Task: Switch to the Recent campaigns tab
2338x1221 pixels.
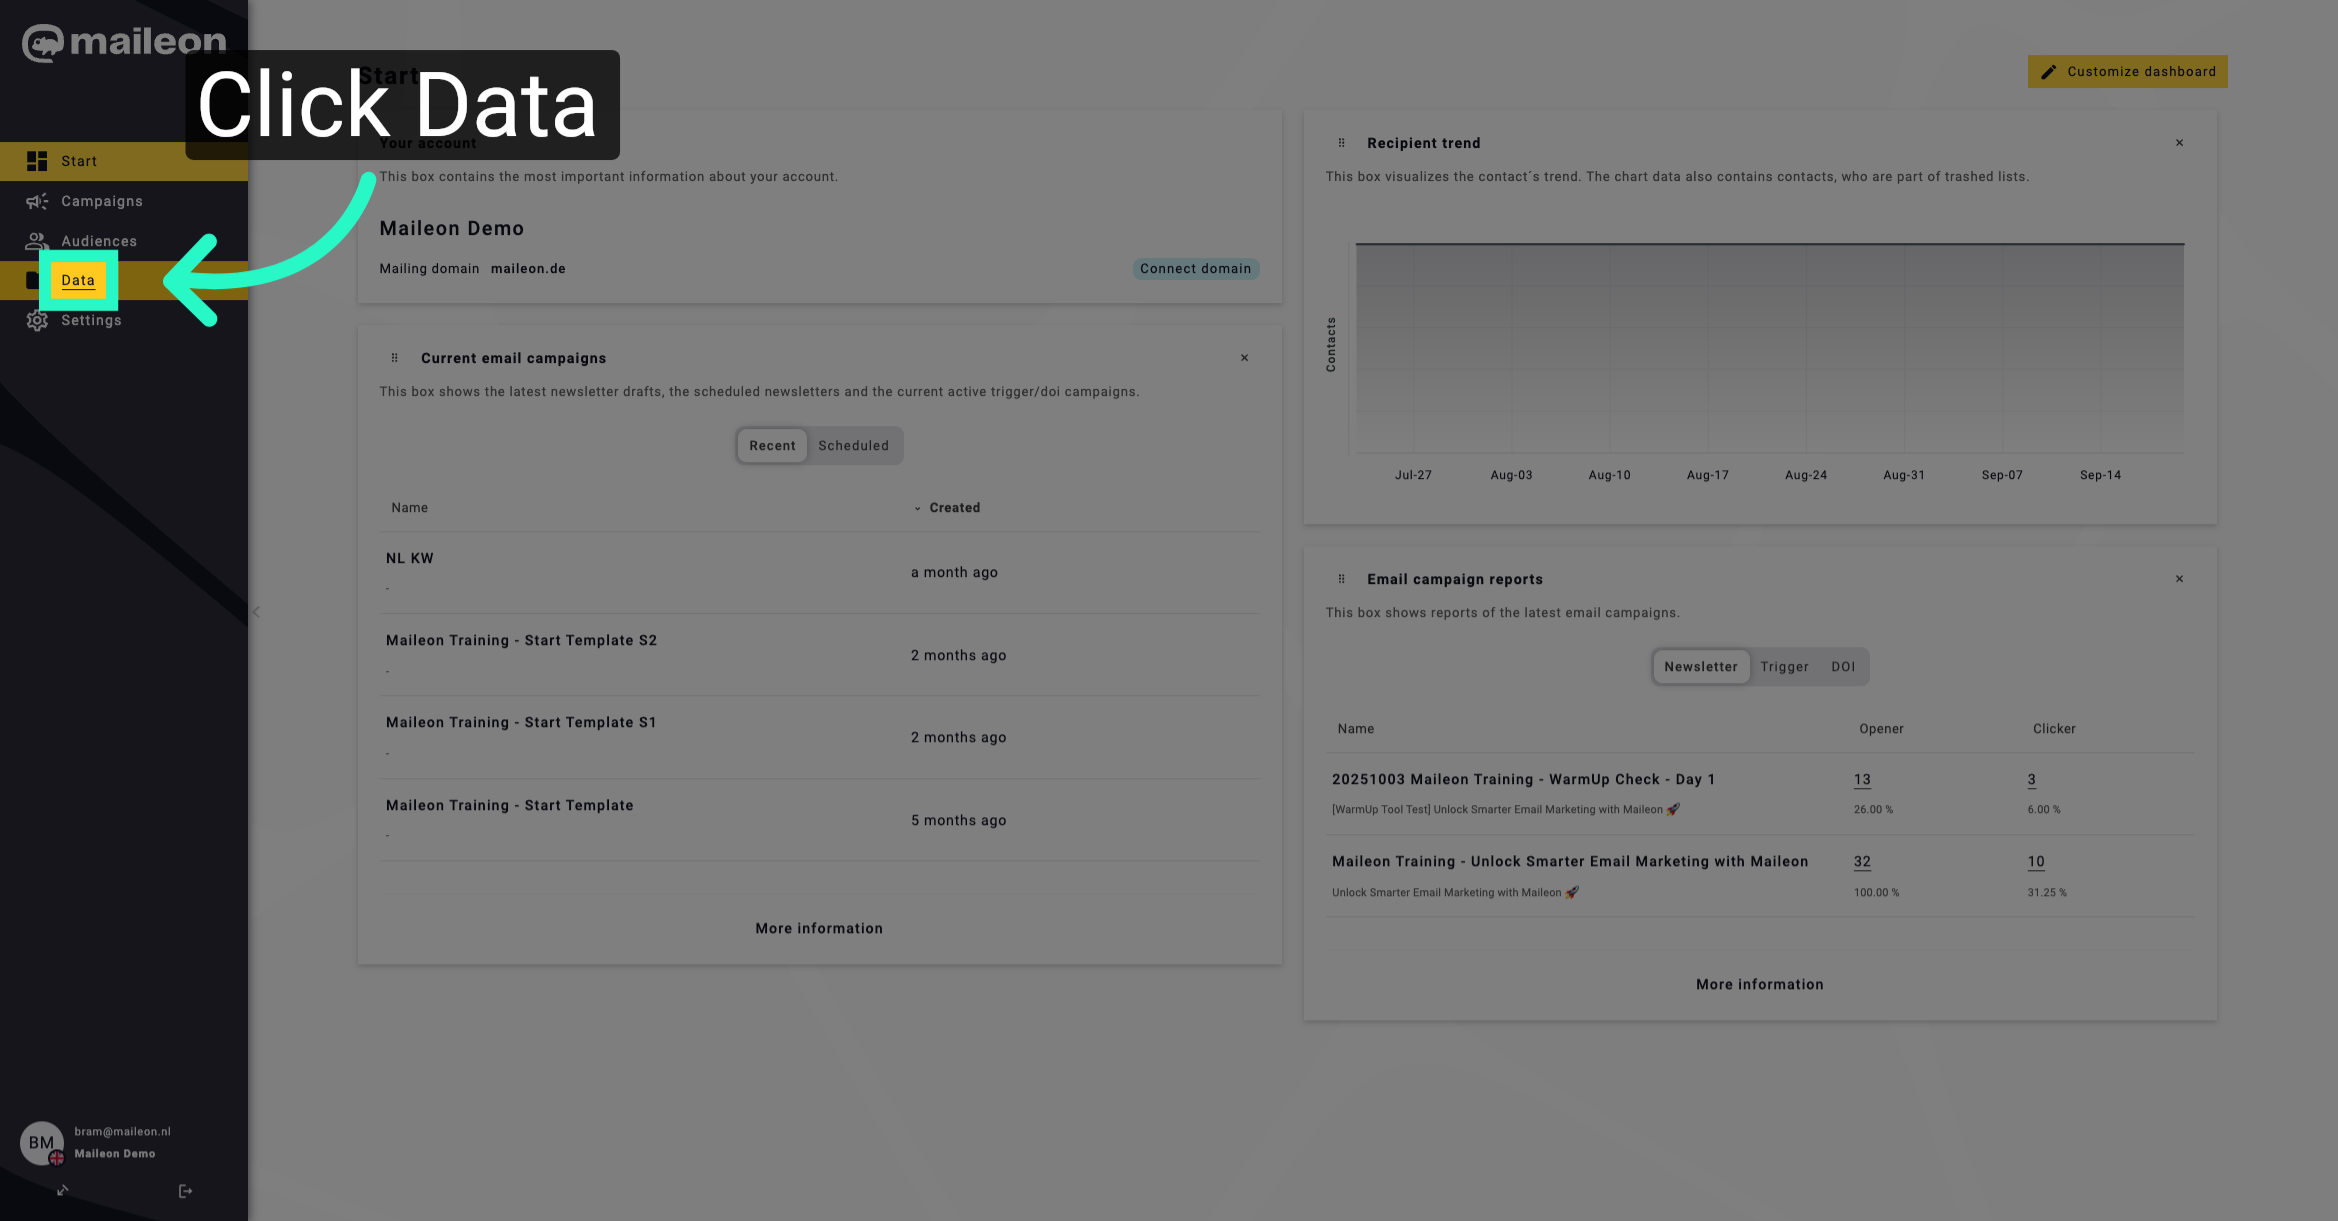Action: coord(772,446)
